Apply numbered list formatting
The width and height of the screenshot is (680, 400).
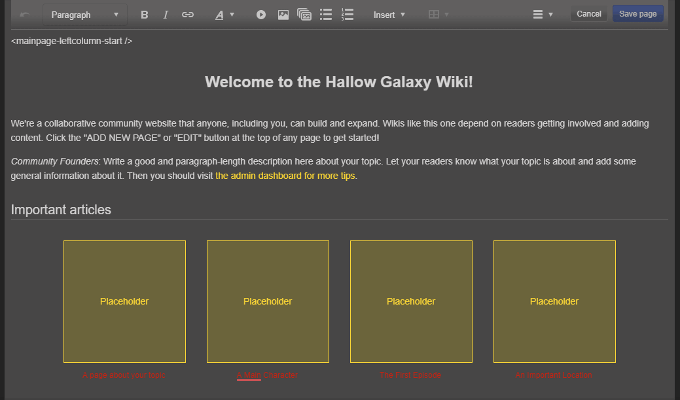tap(348, 15)
